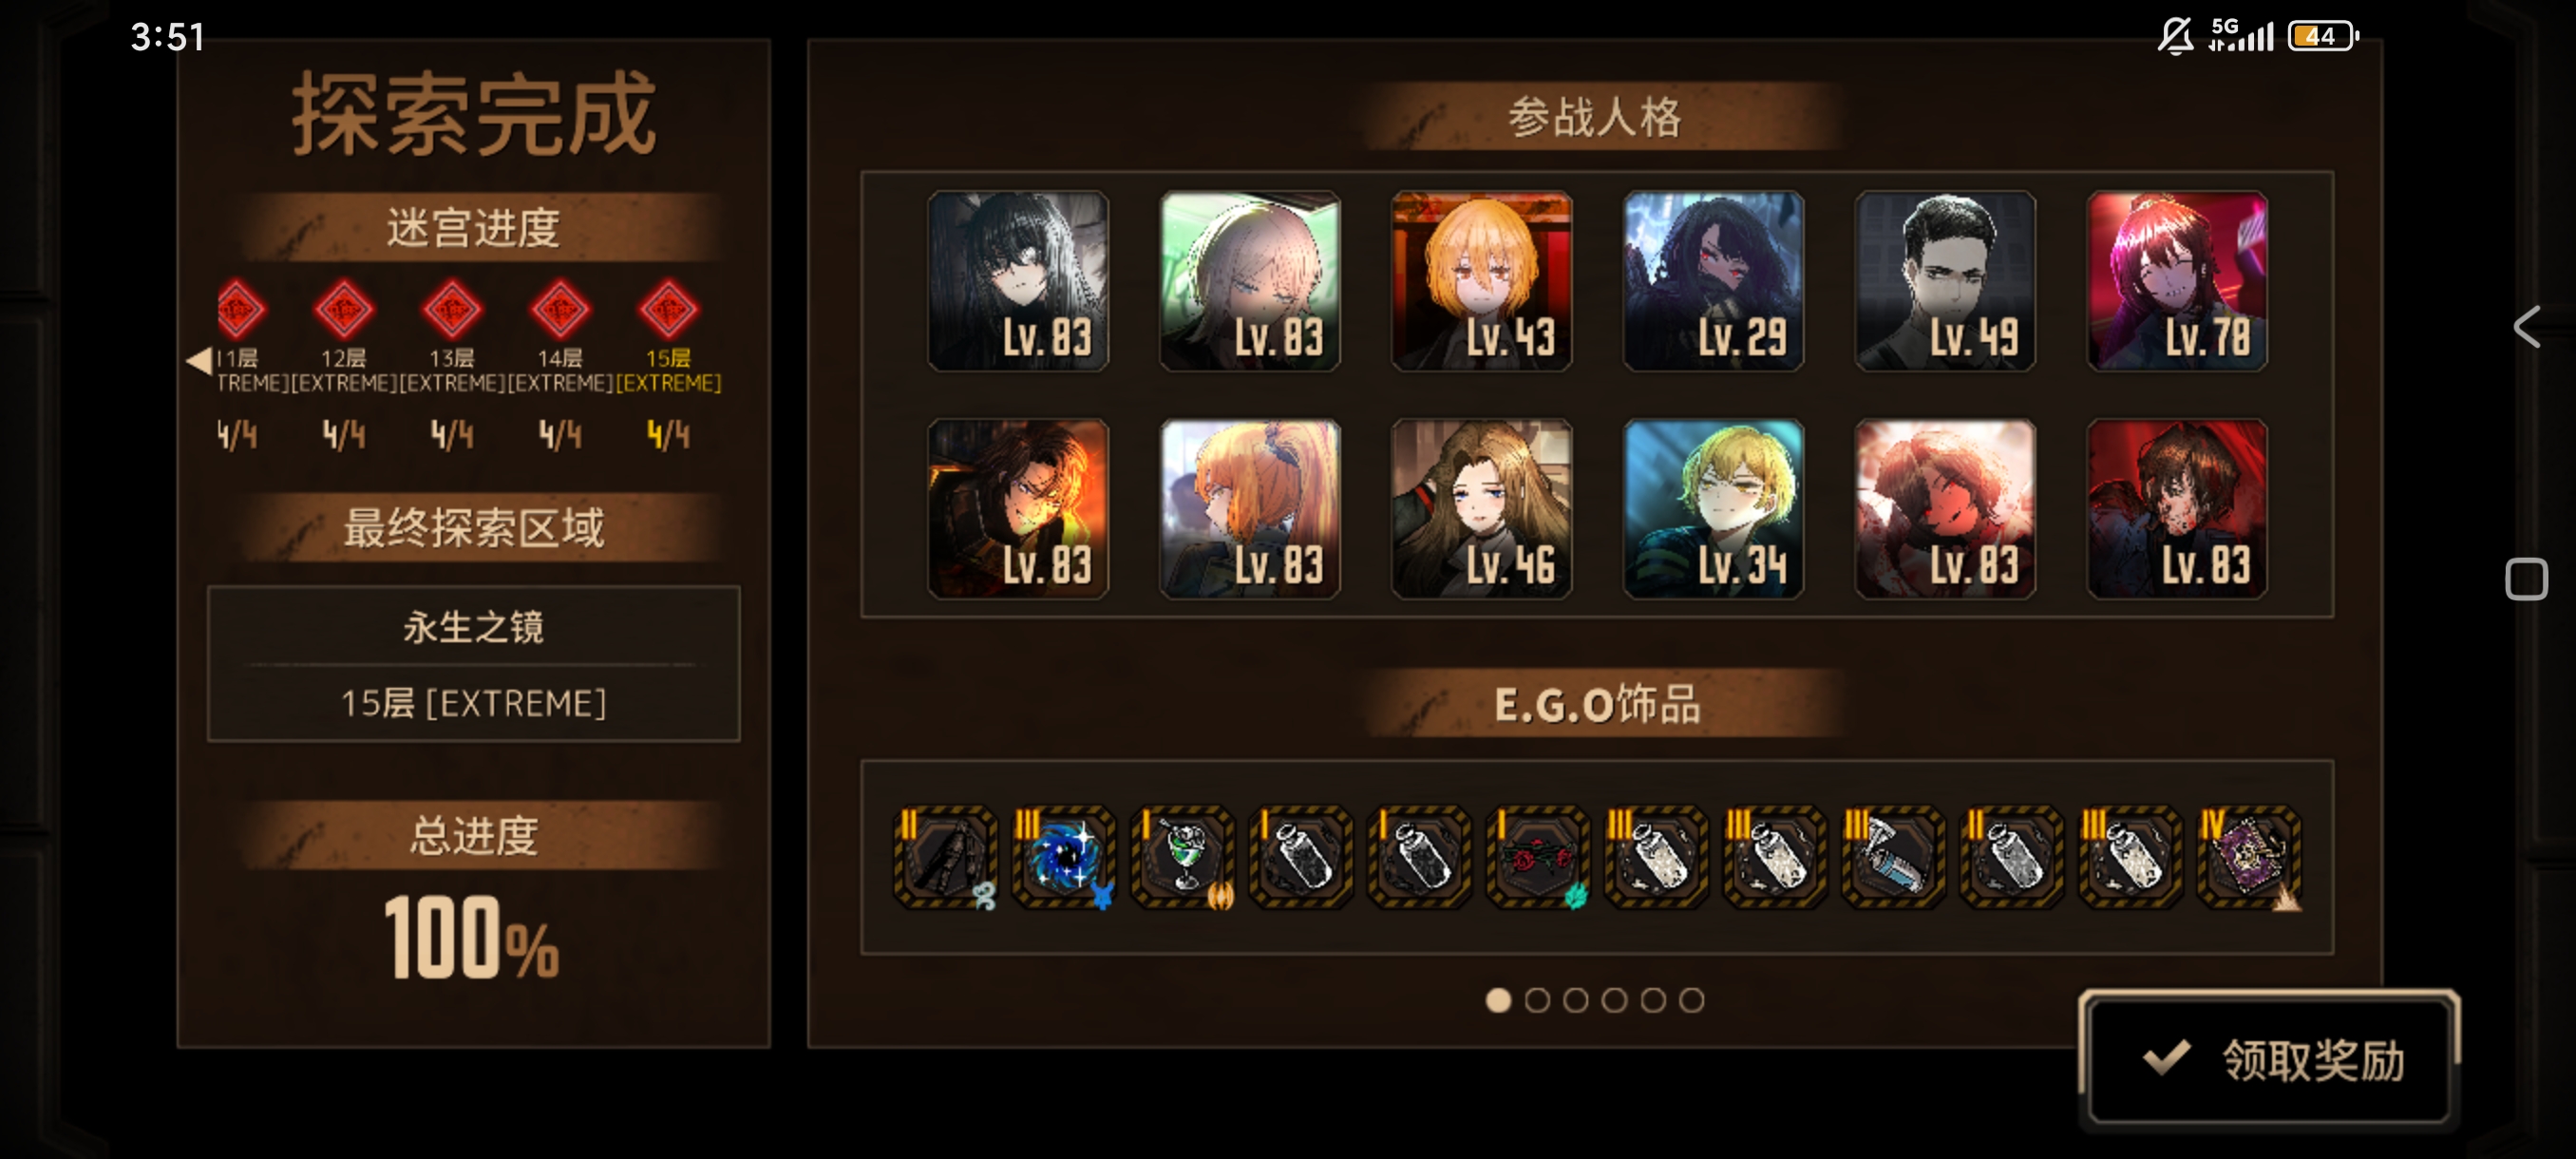Screen dimensions: 2576x1159
Task: Expand earlier floors with the left arrow
Action: tap(199, 360)
